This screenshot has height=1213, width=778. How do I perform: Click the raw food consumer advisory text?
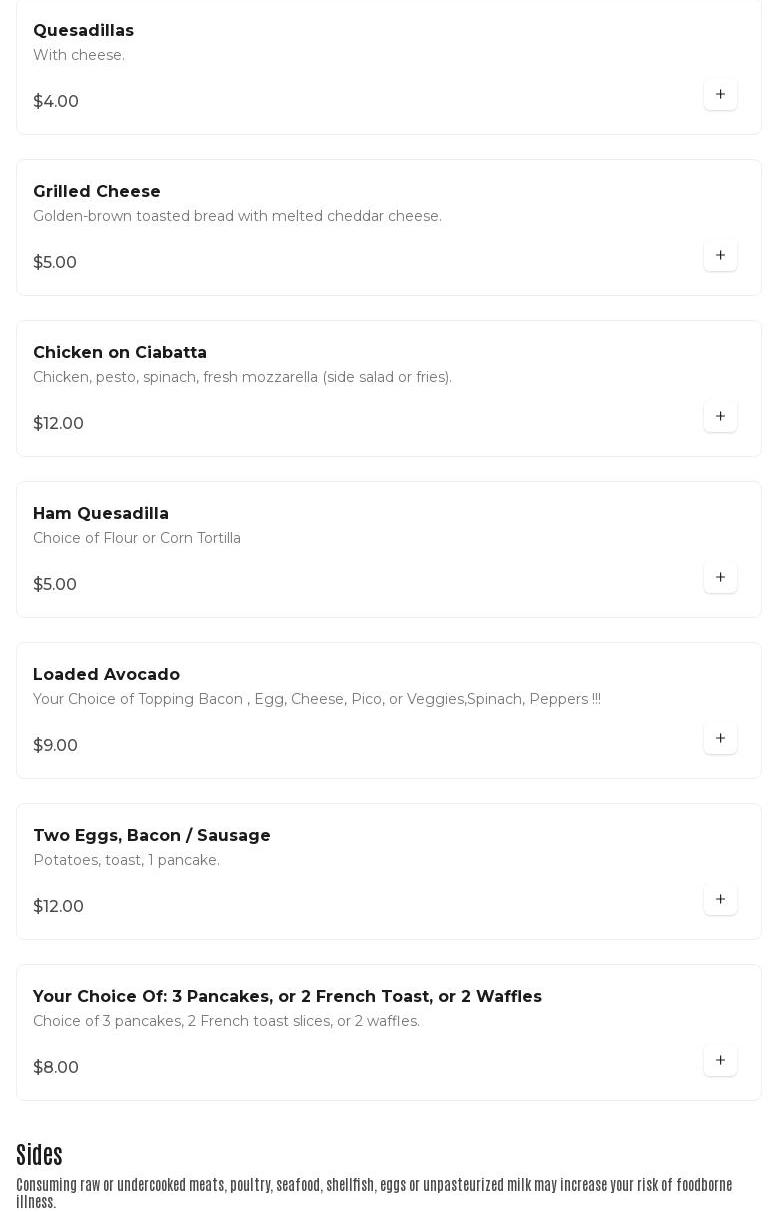[x=374, y=1193]
